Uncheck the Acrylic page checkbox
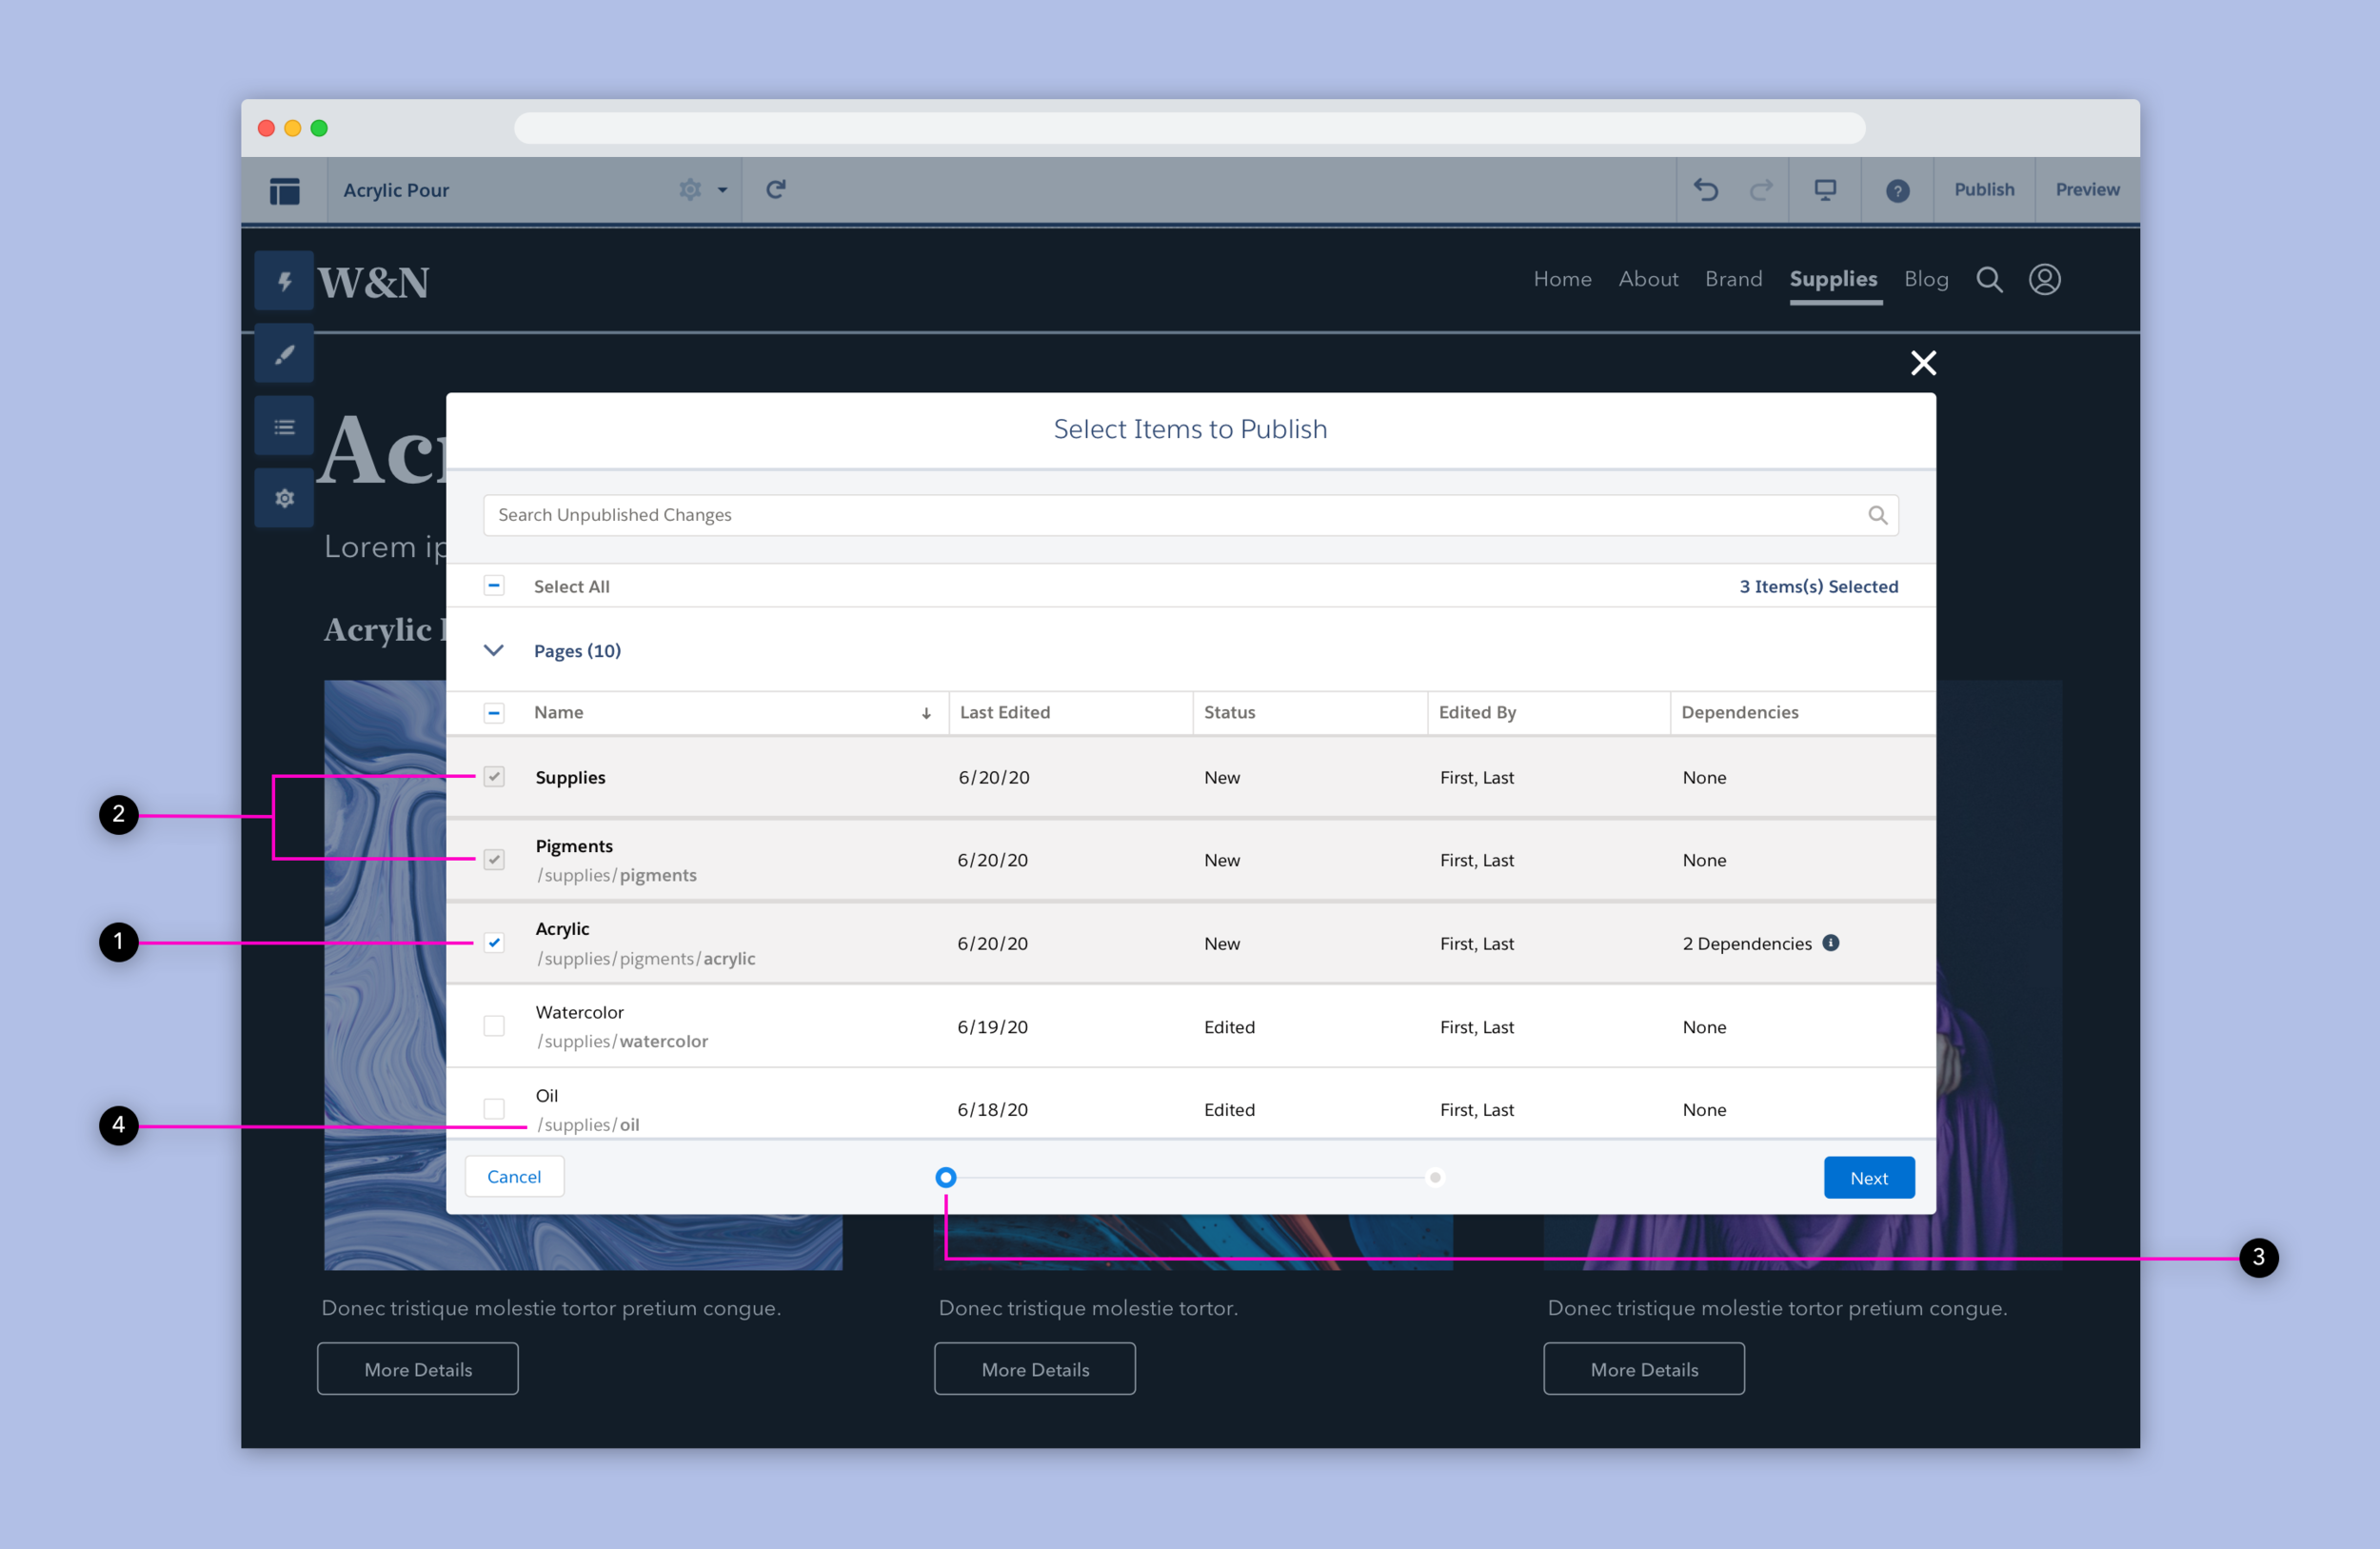2380x1549 pixels. tap(494, 942)
